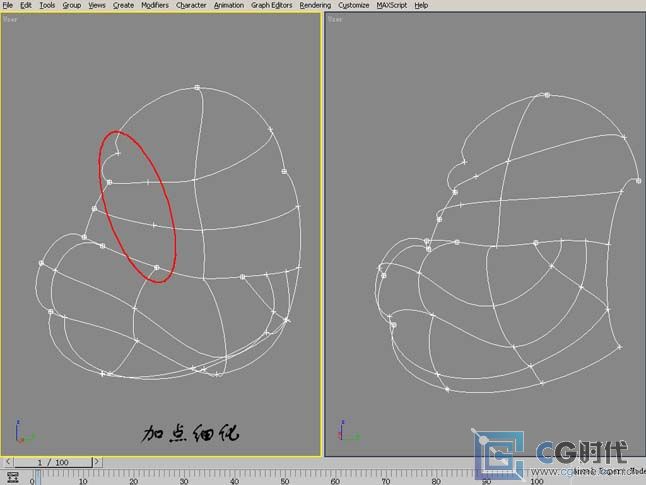Open the Customize menu

(x=354, y=5)
